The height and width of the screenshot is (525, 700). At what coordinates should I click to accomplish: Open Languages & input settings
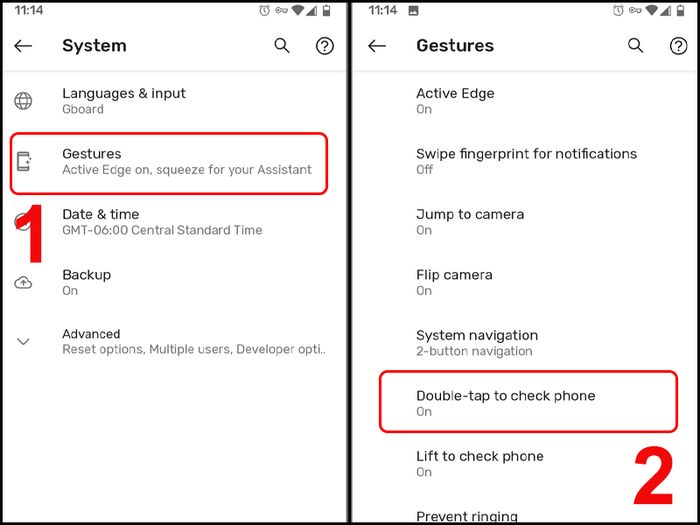pyautogui.click(x=175, y=101)
